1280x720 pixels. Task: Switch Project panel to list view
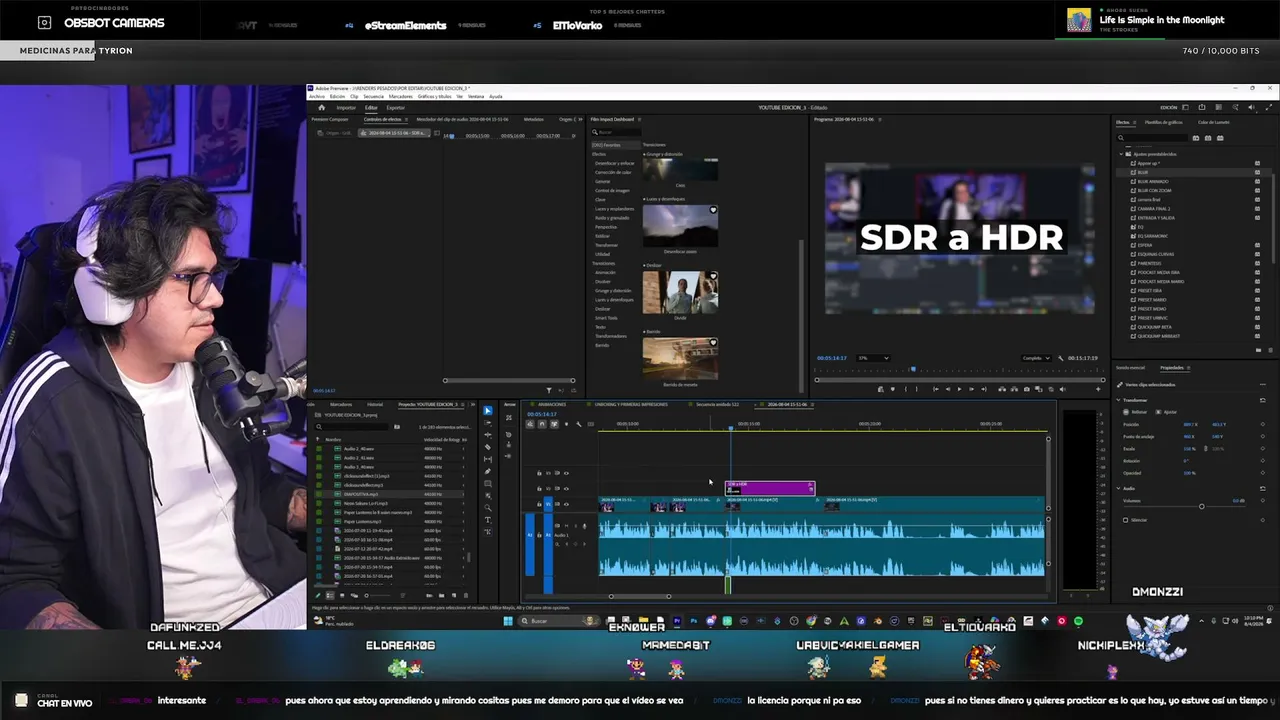pos(330,596)
